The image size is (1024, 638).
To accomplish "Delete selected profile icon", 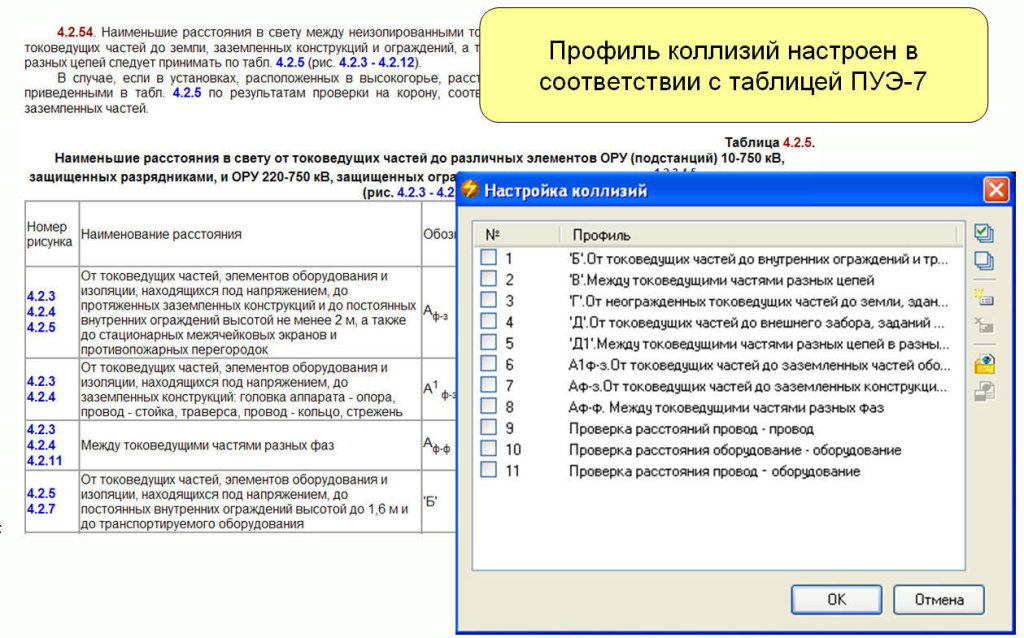I will (x=983, y=324).
